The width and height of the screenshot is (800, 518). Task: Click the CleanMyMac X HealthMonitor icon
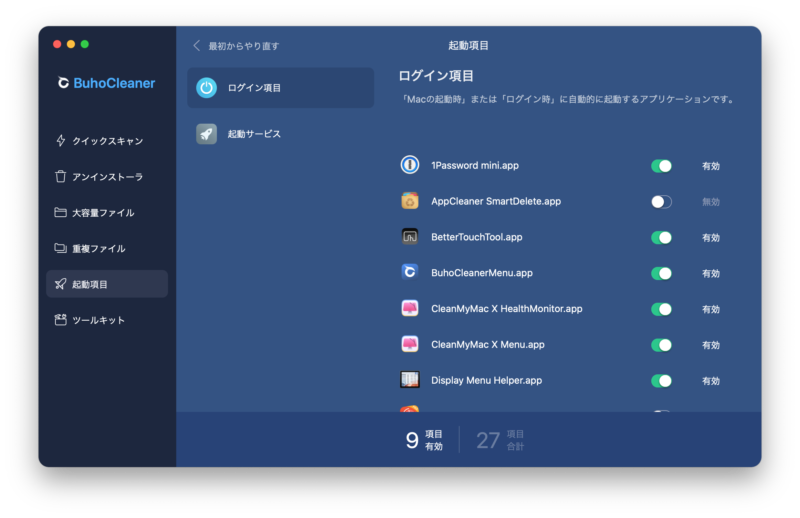[410, 308]
